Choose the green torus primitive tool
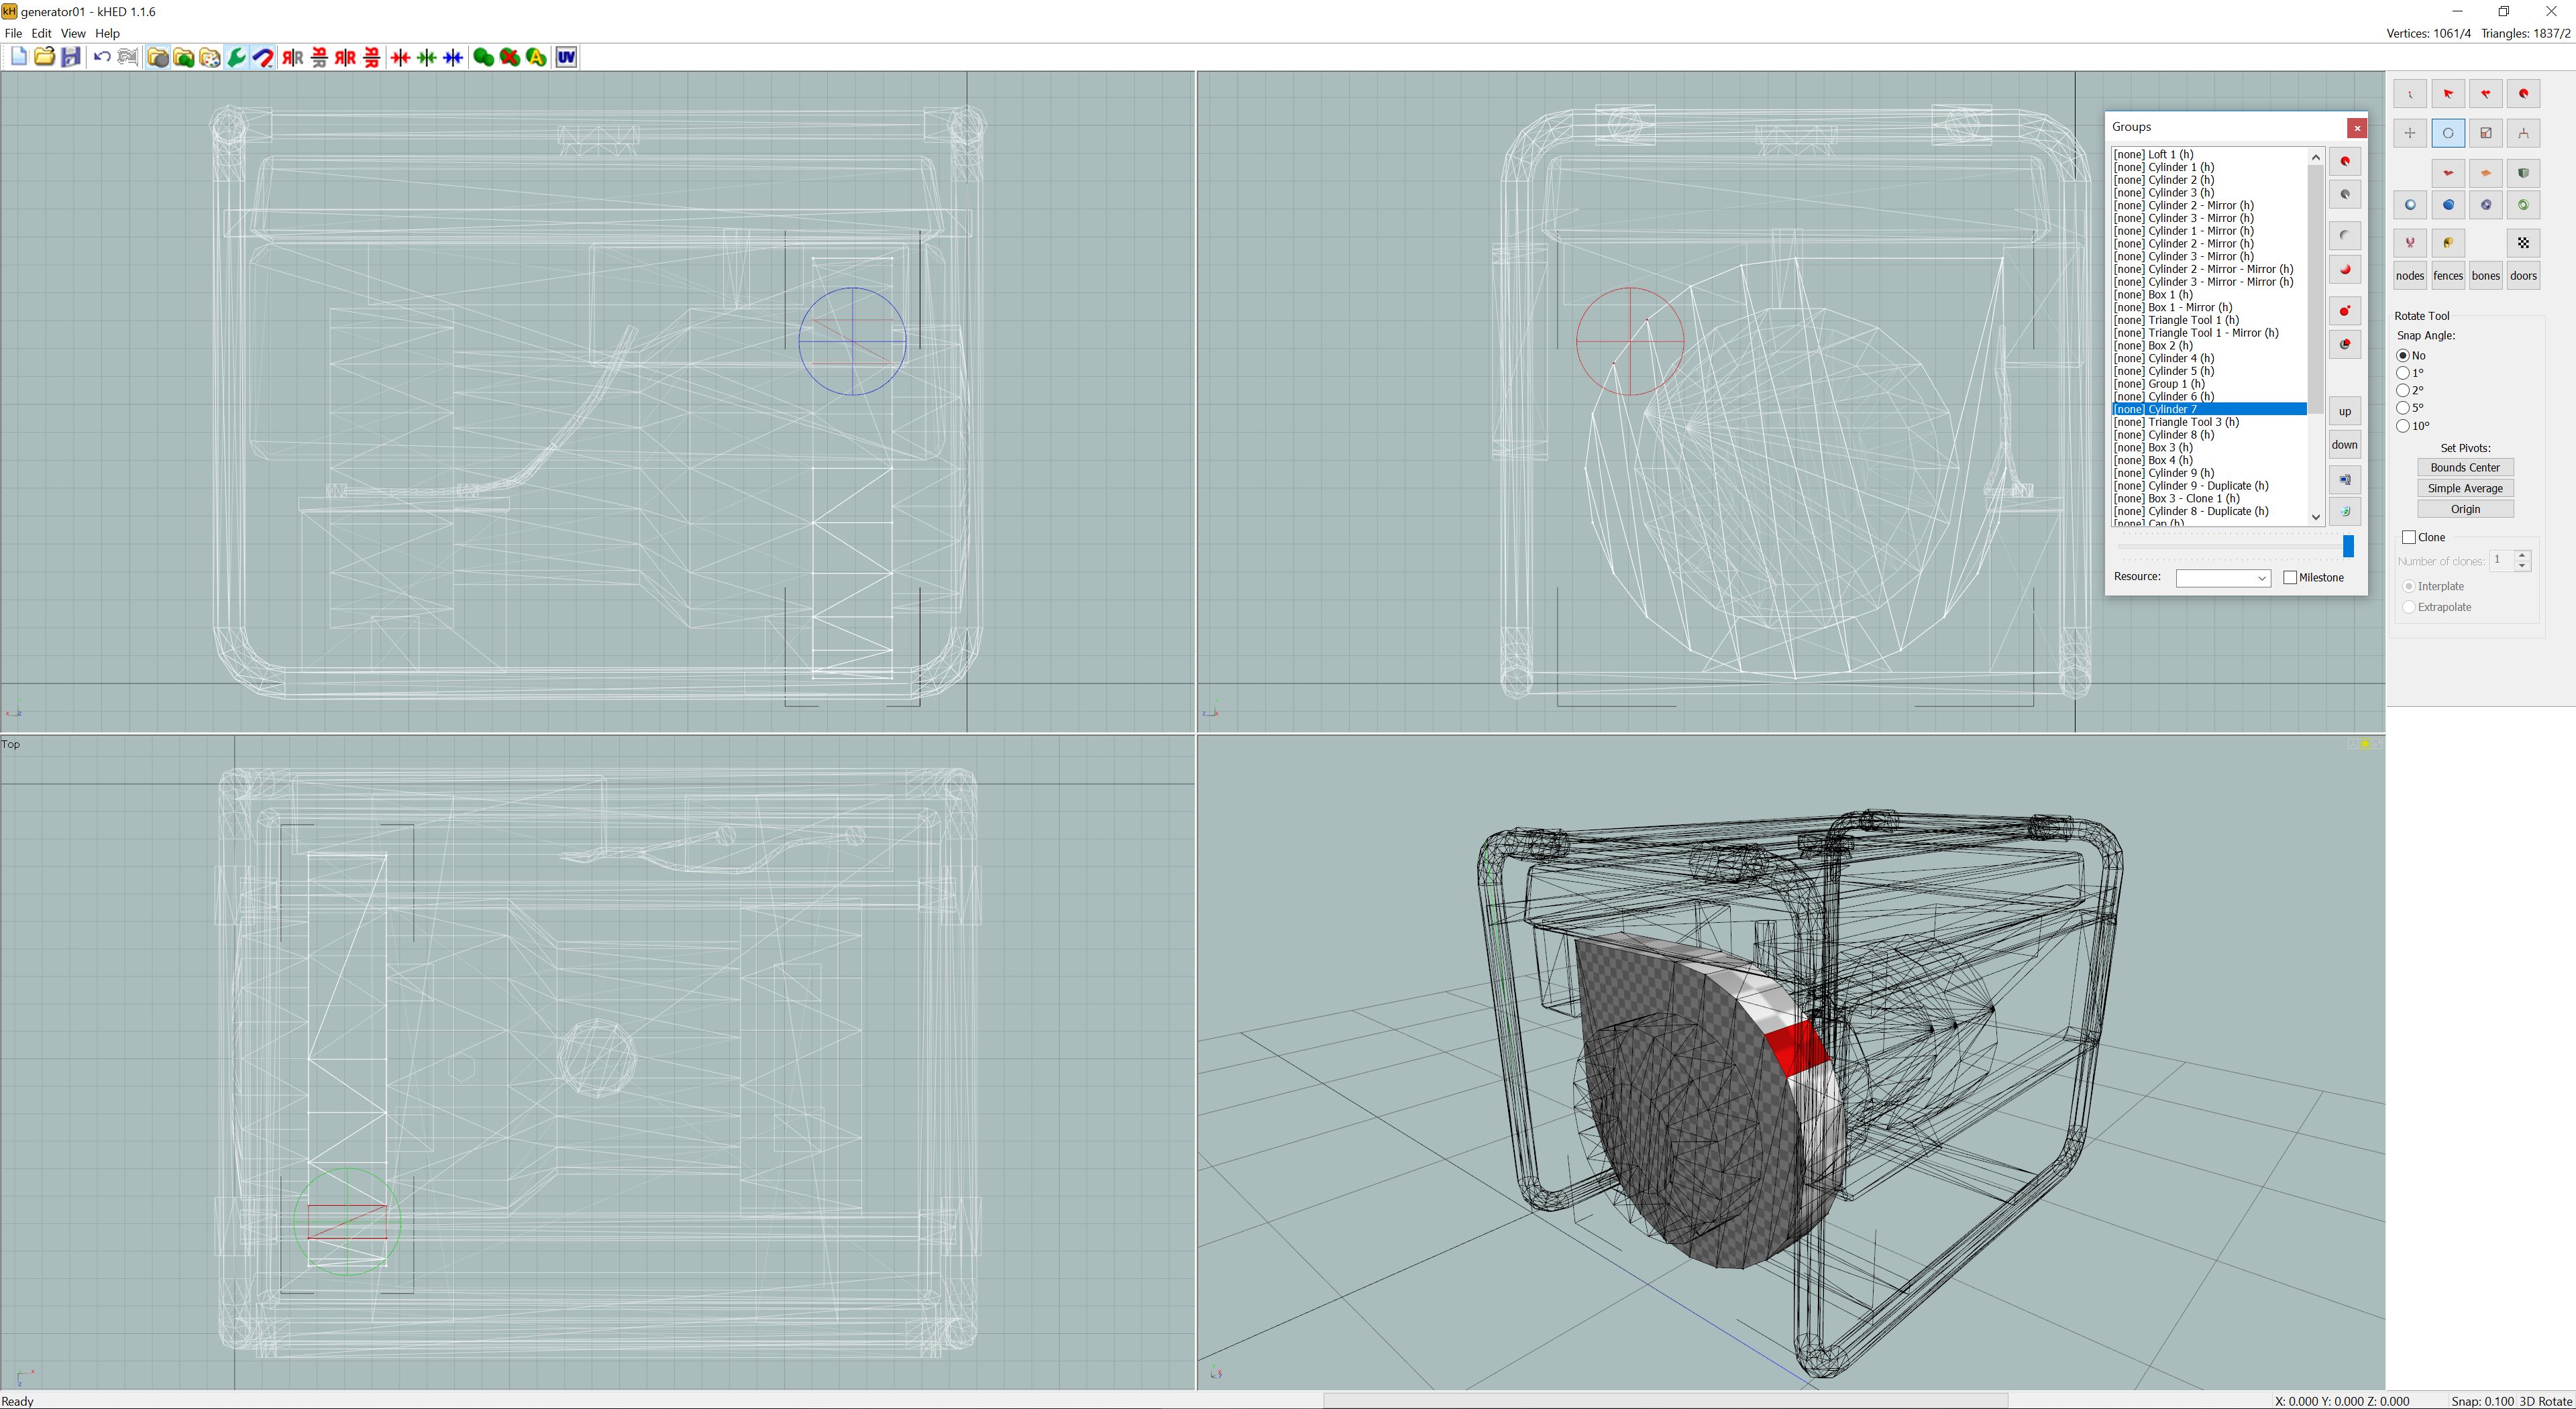The width and height of the screenshot is (2576, 1409). [2523, 205]
